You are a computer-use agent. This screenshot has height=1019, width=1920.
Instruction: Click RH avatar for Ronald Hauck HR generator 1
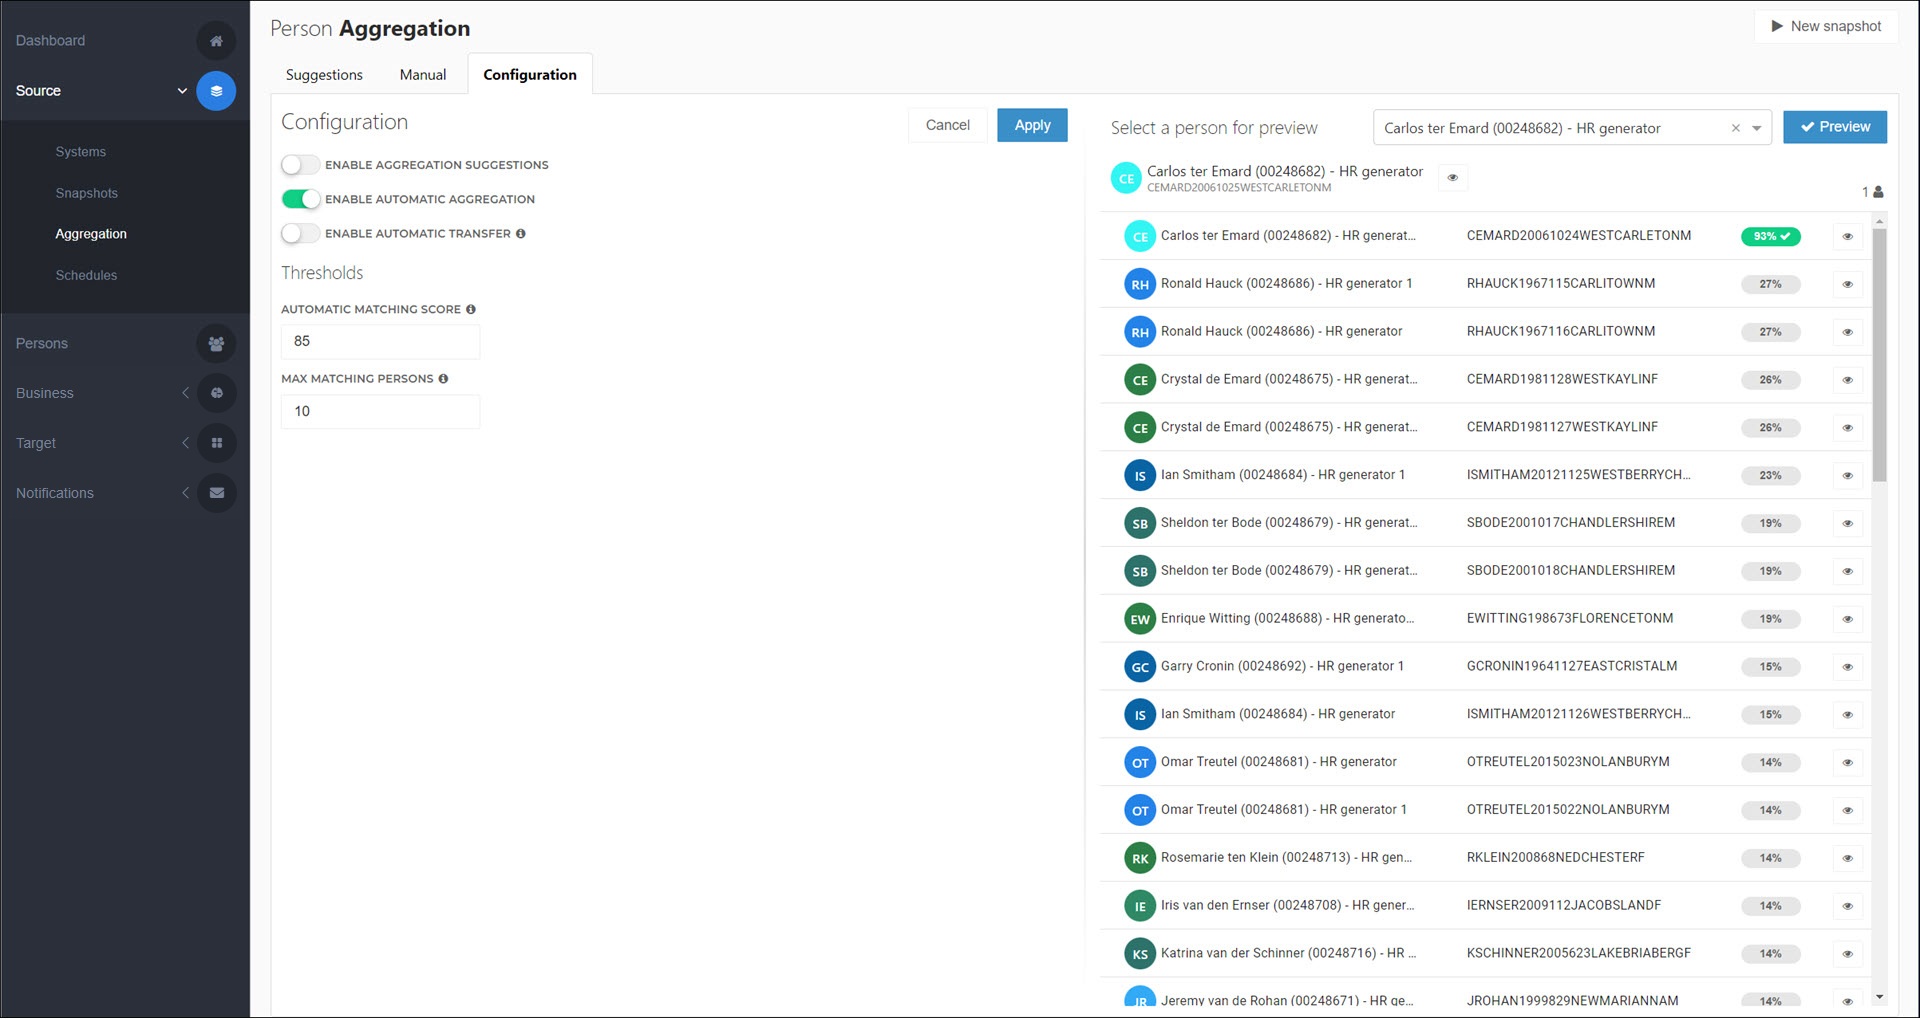(1140, 284)
